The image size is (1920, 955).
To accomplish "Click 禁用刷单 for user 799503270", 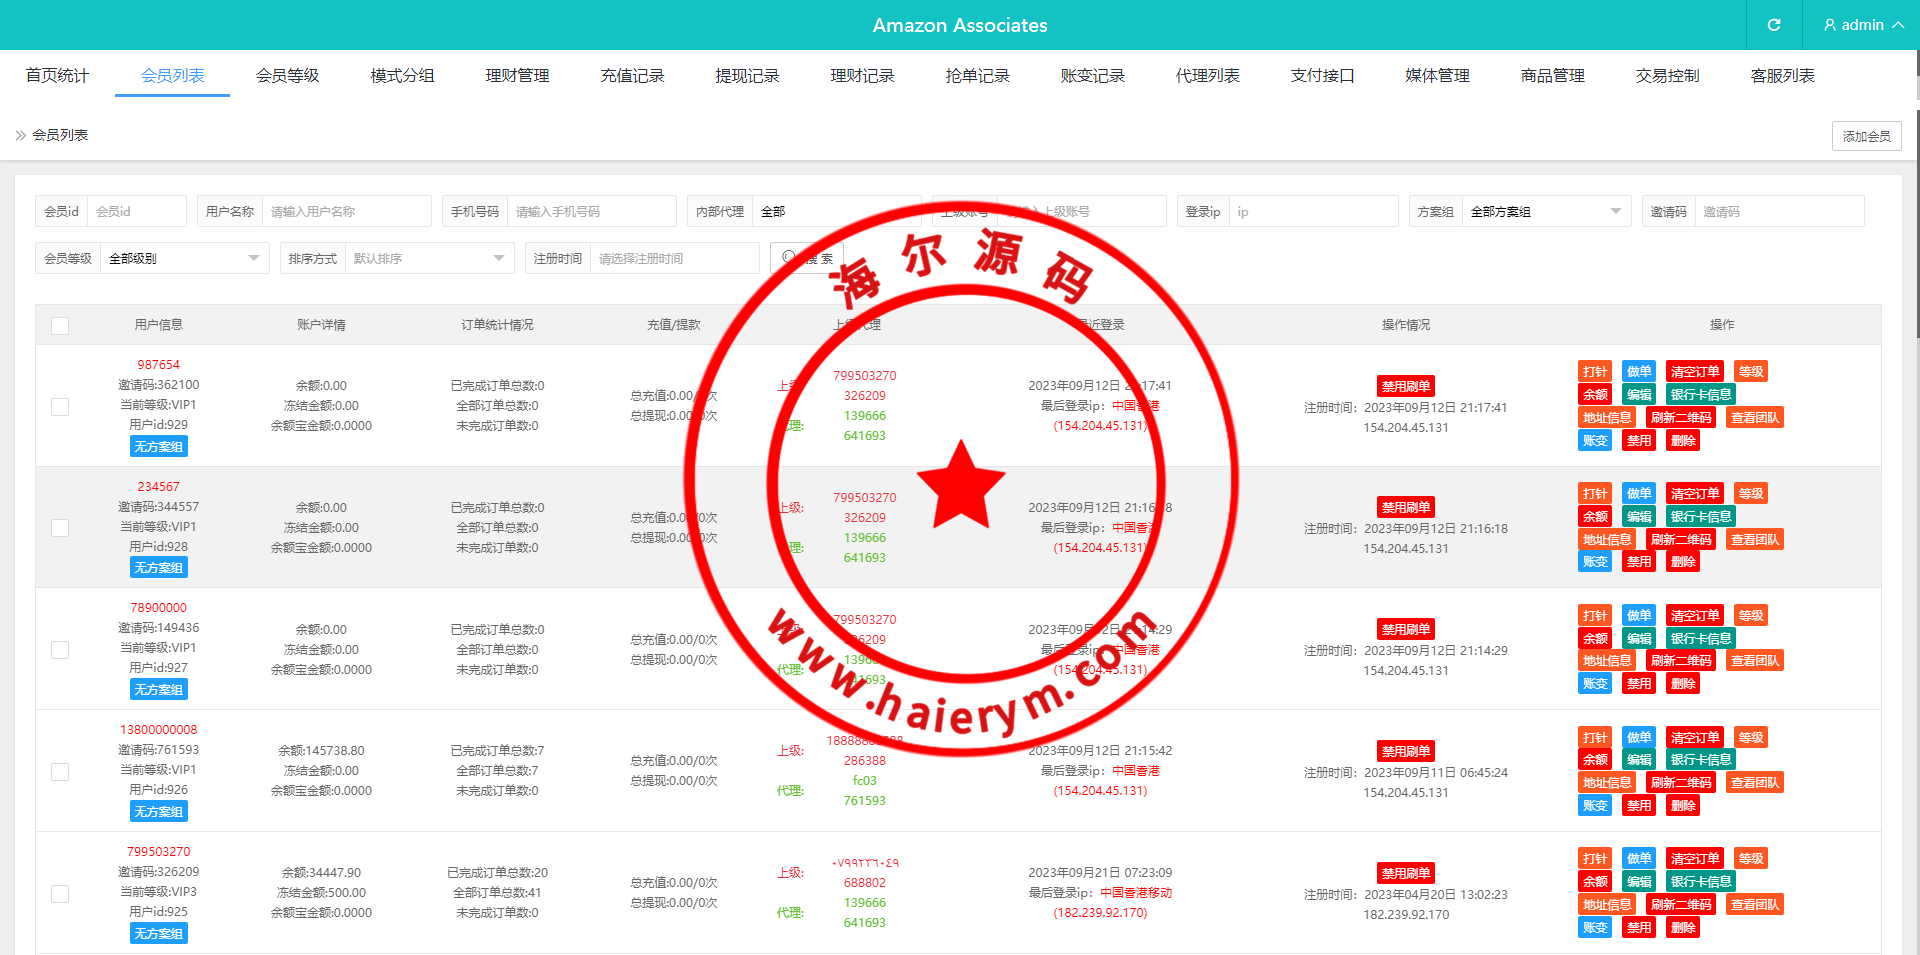I will coord(1405,873).
